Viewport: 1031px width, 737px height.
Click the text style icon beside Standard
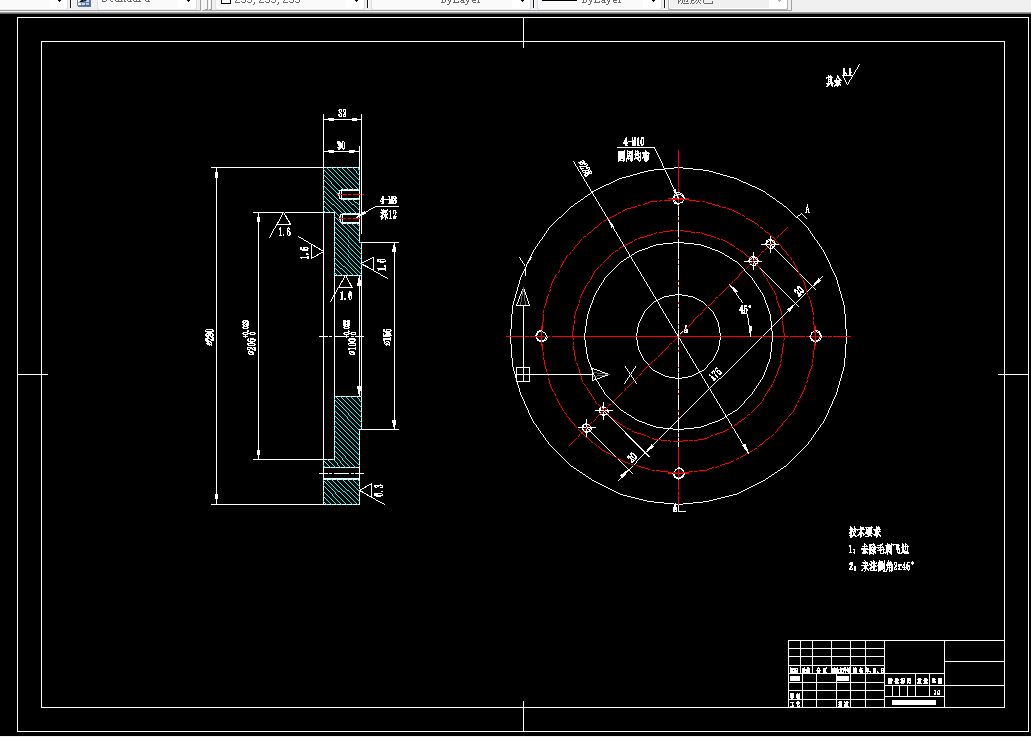(84, 2)
